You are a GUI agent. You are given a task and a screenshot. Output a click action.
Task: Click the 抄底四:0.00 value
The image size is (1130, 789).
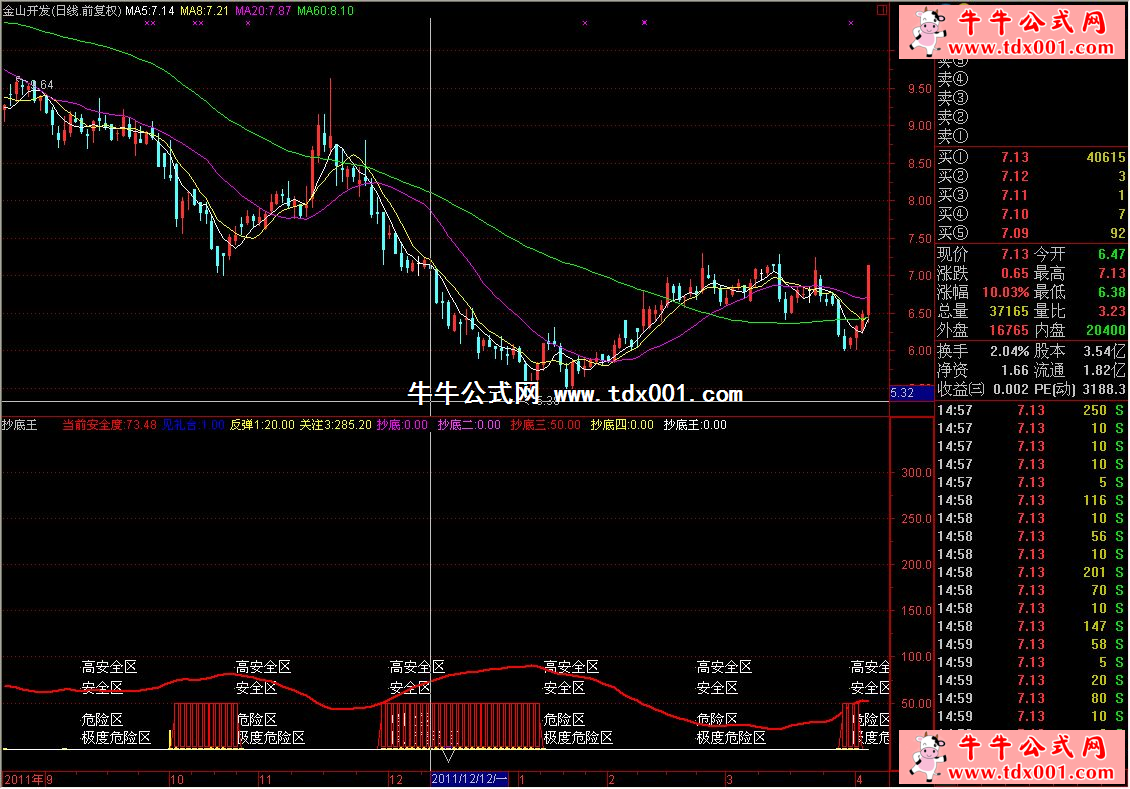coord(622,425)
